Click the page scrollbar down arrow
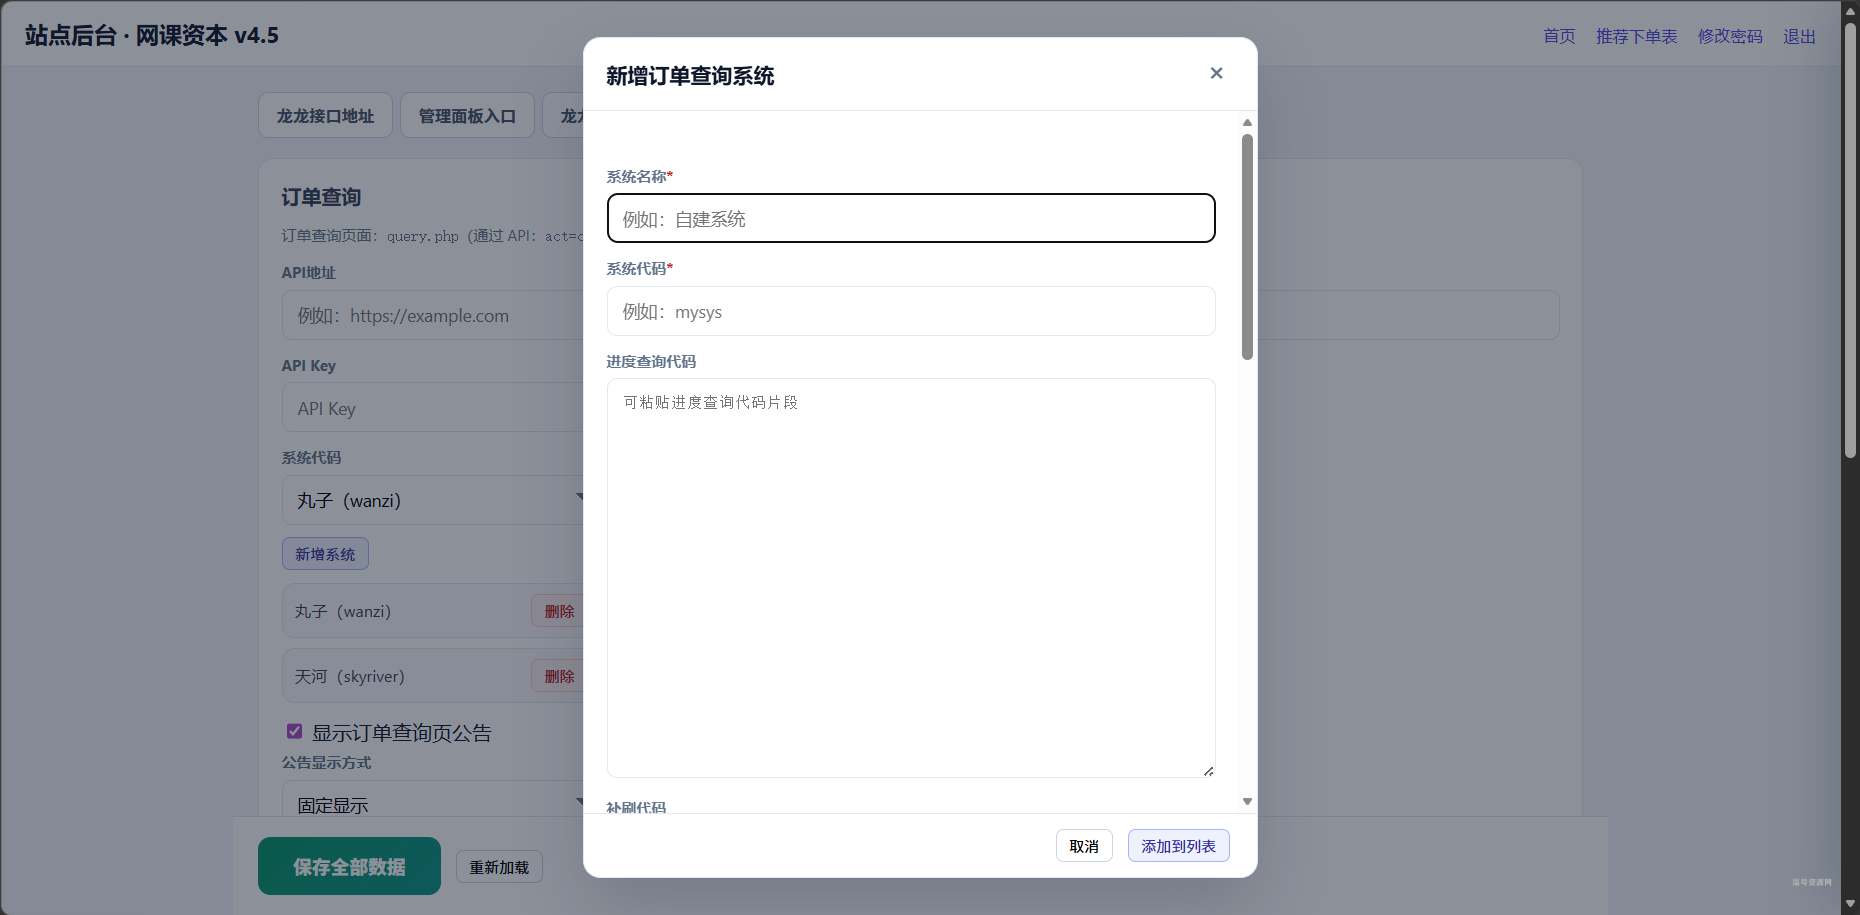 point(1850,904)
